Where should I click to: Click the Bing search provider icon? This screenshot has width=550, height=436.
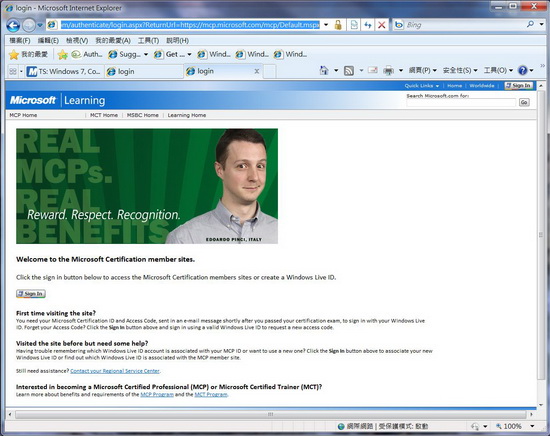tap(398, 25)
